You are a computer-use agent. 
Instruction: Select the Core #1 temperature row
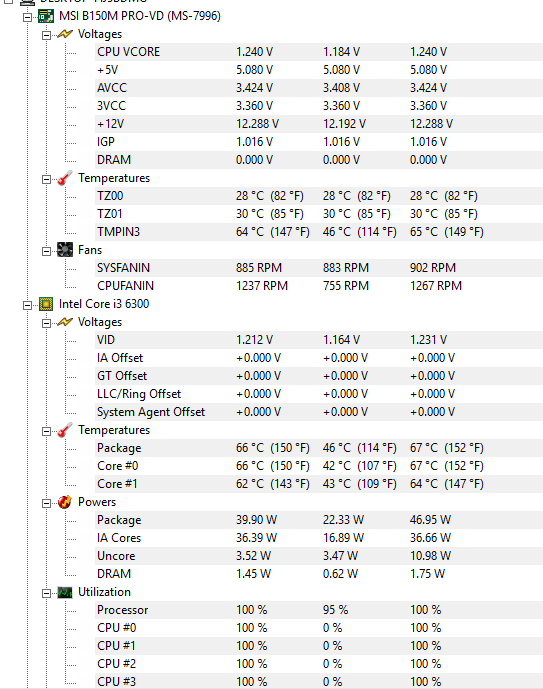(x=319, y=484)
